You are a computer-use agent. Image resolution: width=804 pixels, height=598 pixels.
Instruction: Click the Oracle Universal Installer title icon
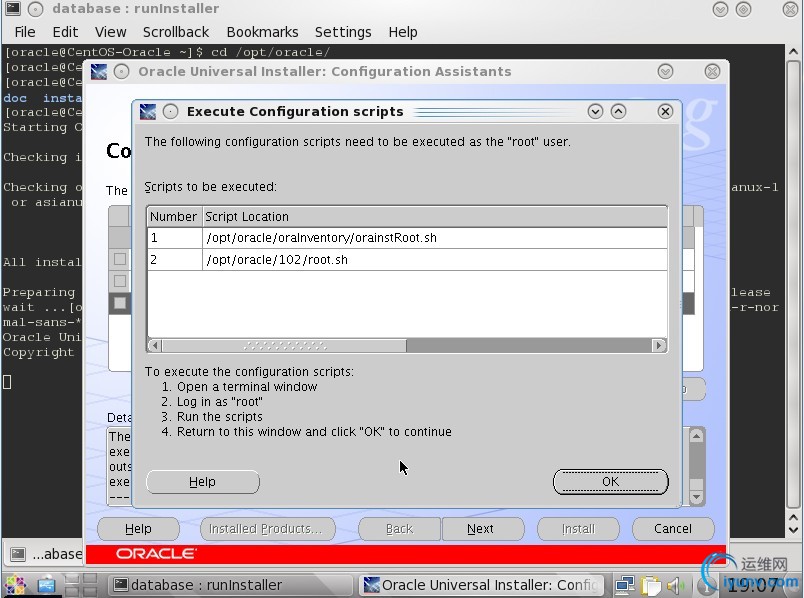coord(98,71)
